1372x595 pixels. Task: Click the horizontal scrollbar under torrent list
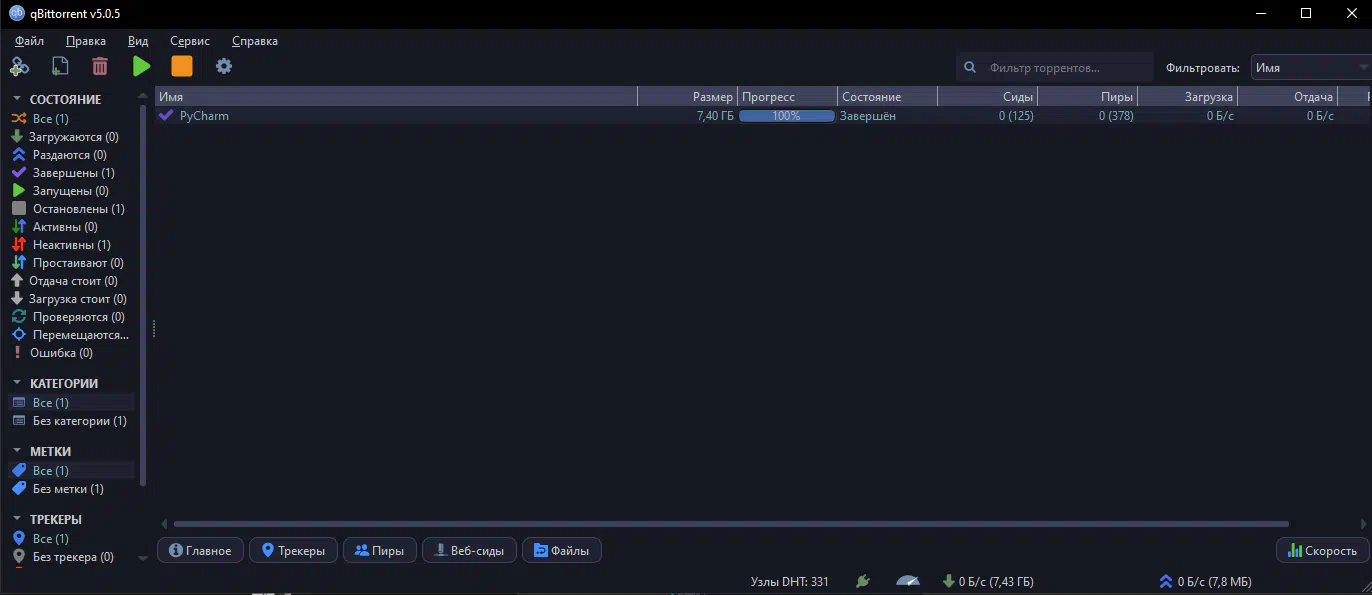[731, 524]
